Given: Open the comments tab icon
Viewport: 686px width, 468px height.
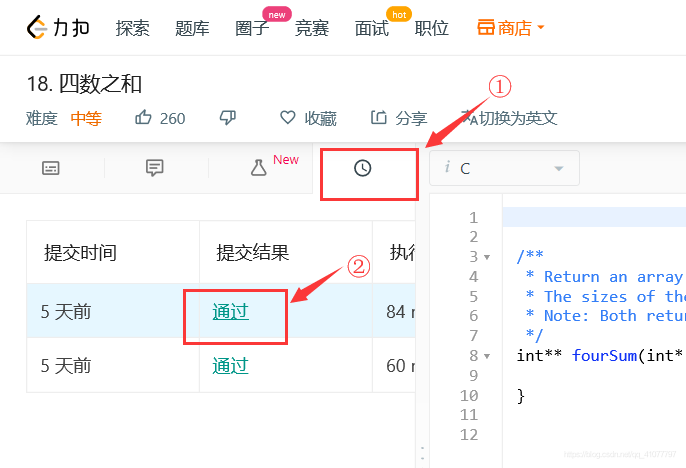Looking at the screenshot, I should [154, 168].
